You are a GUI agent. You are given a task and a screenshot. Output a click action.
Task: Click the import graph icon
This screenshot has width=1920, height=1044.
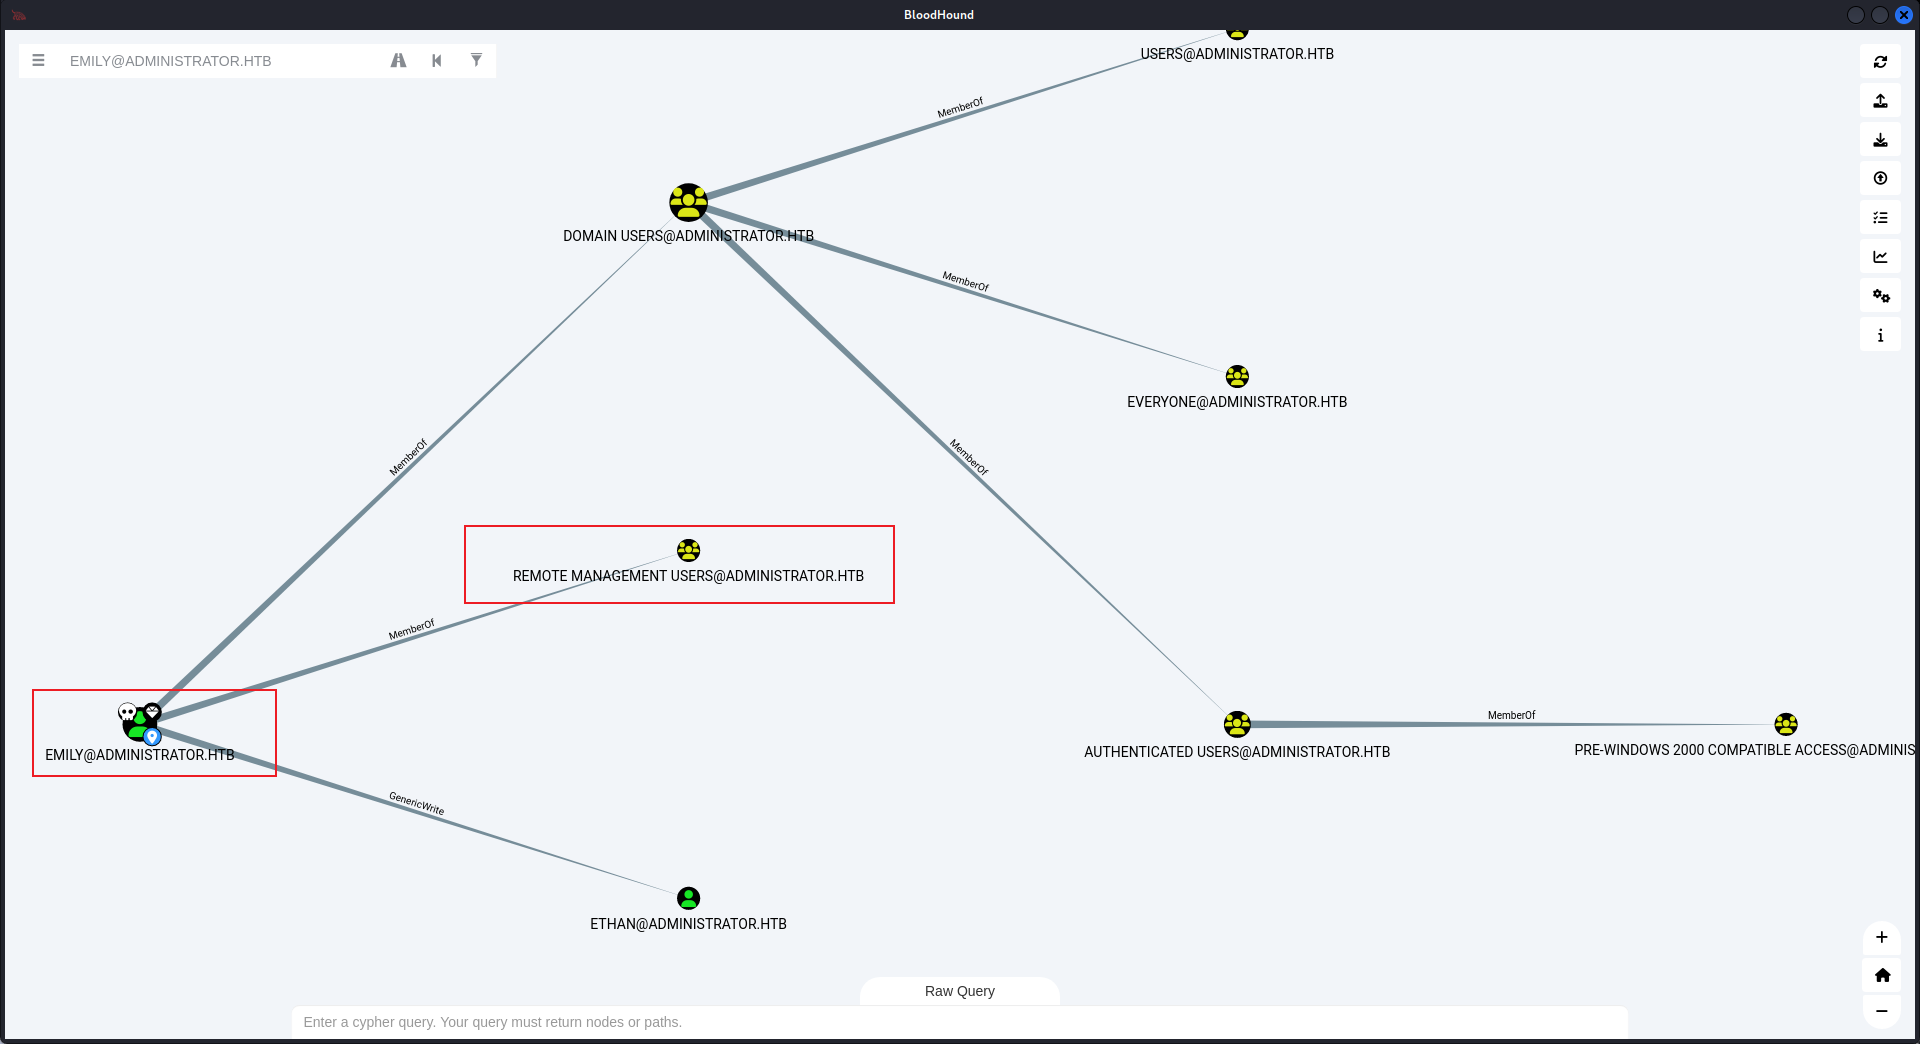1880,140
